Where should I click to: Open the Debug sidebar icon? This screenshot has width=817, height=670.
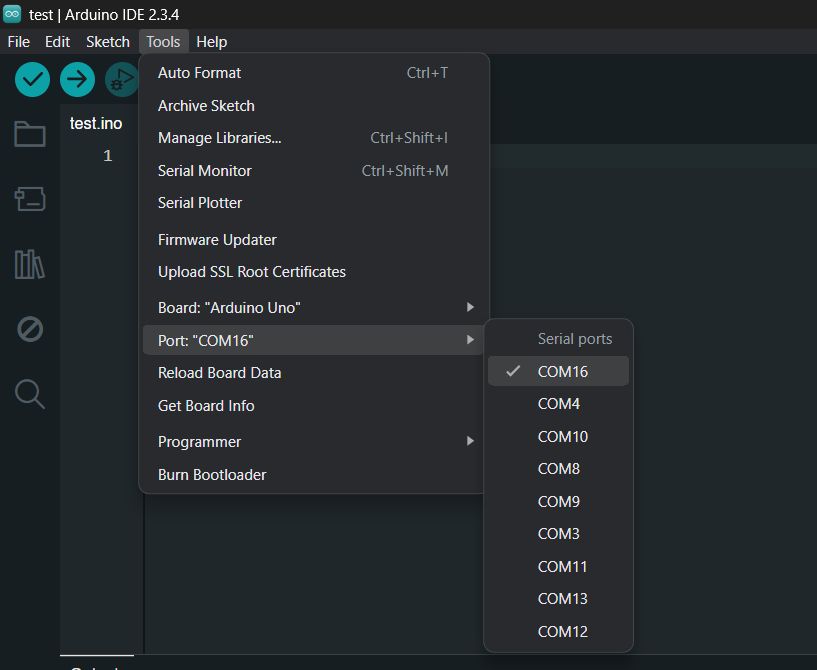[x=30, y=329]
